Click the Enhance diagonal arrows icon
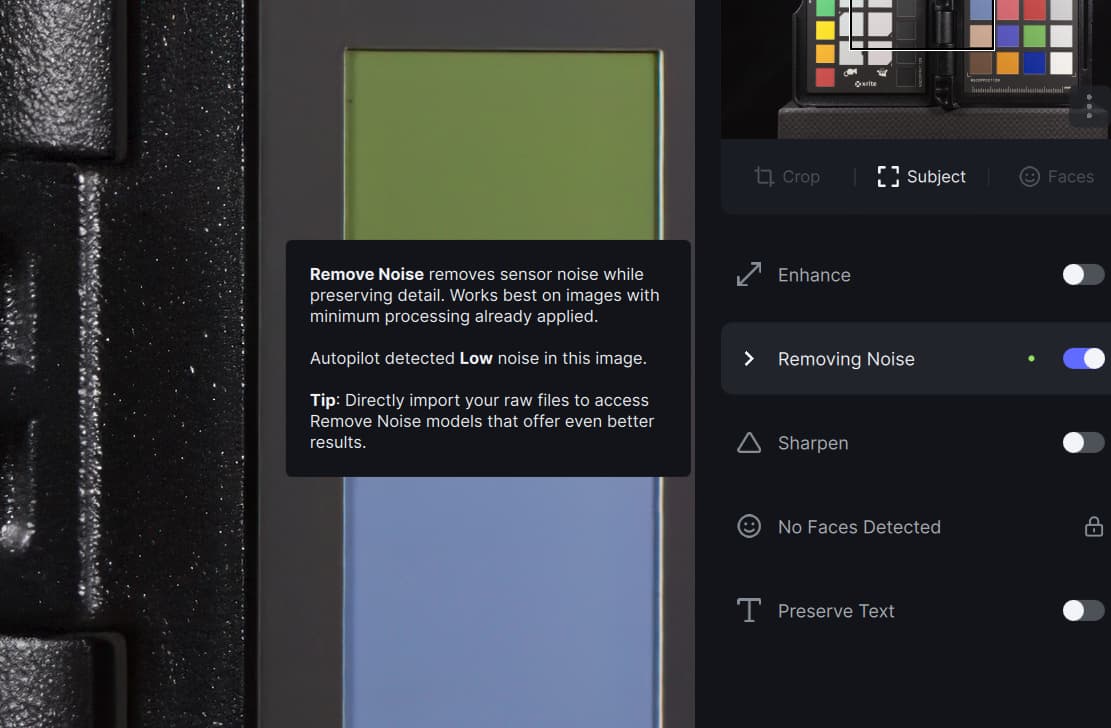Viewport: 1111px width, 728px height. click(x=749, y=275)
